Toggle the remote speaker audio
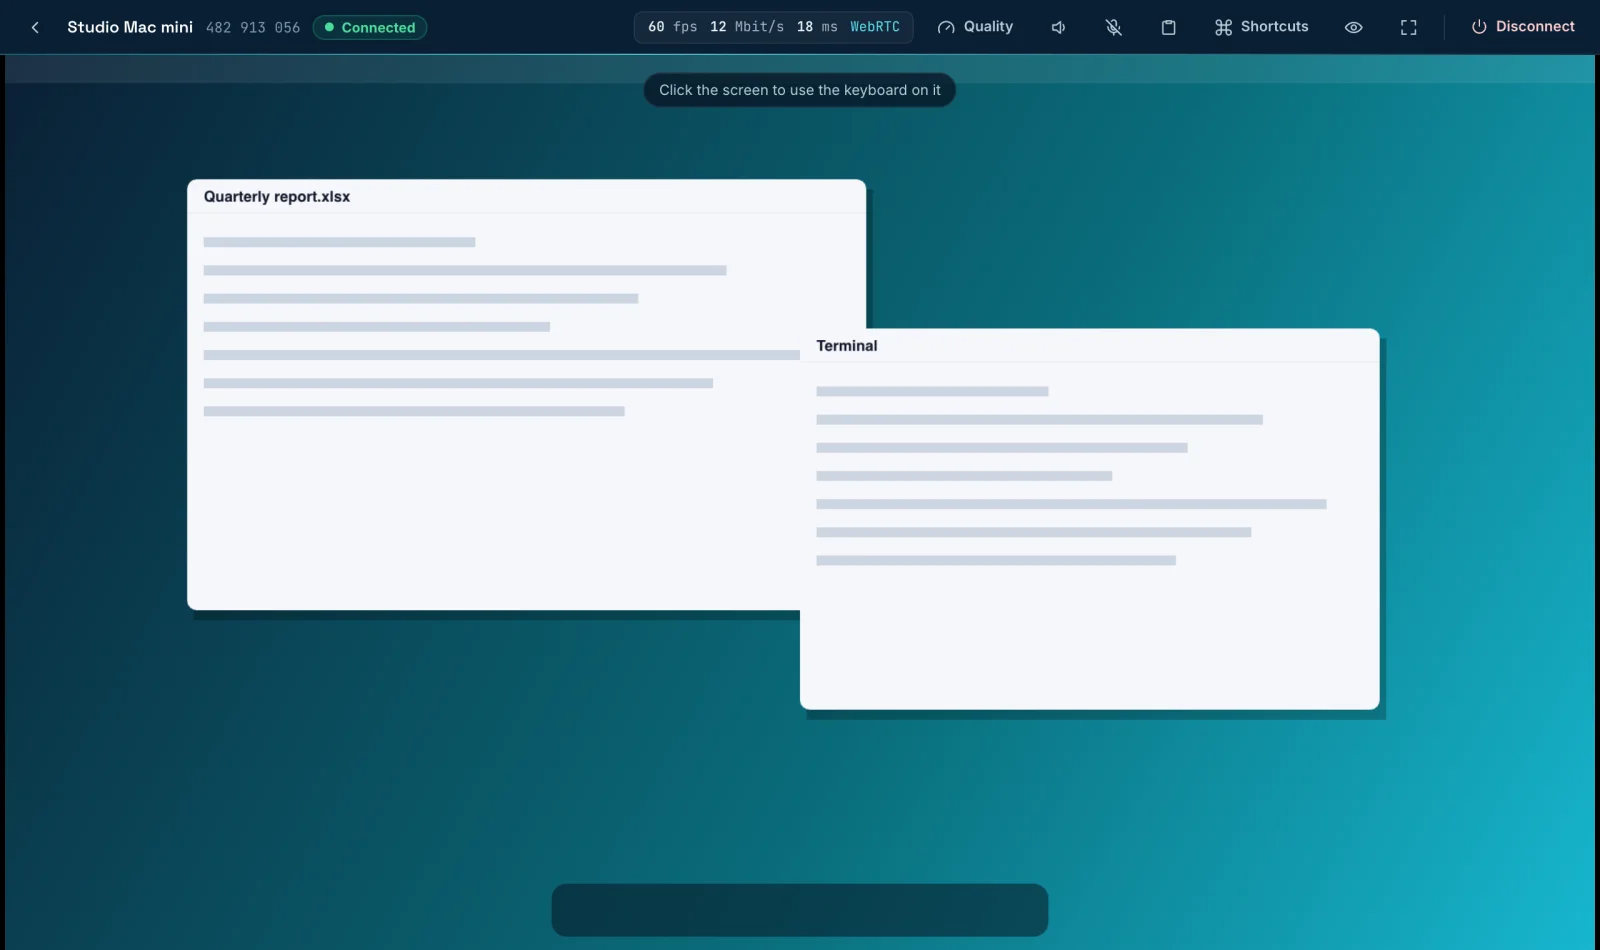Screen dimensions: 1600x950 [x=1058, y=27]
